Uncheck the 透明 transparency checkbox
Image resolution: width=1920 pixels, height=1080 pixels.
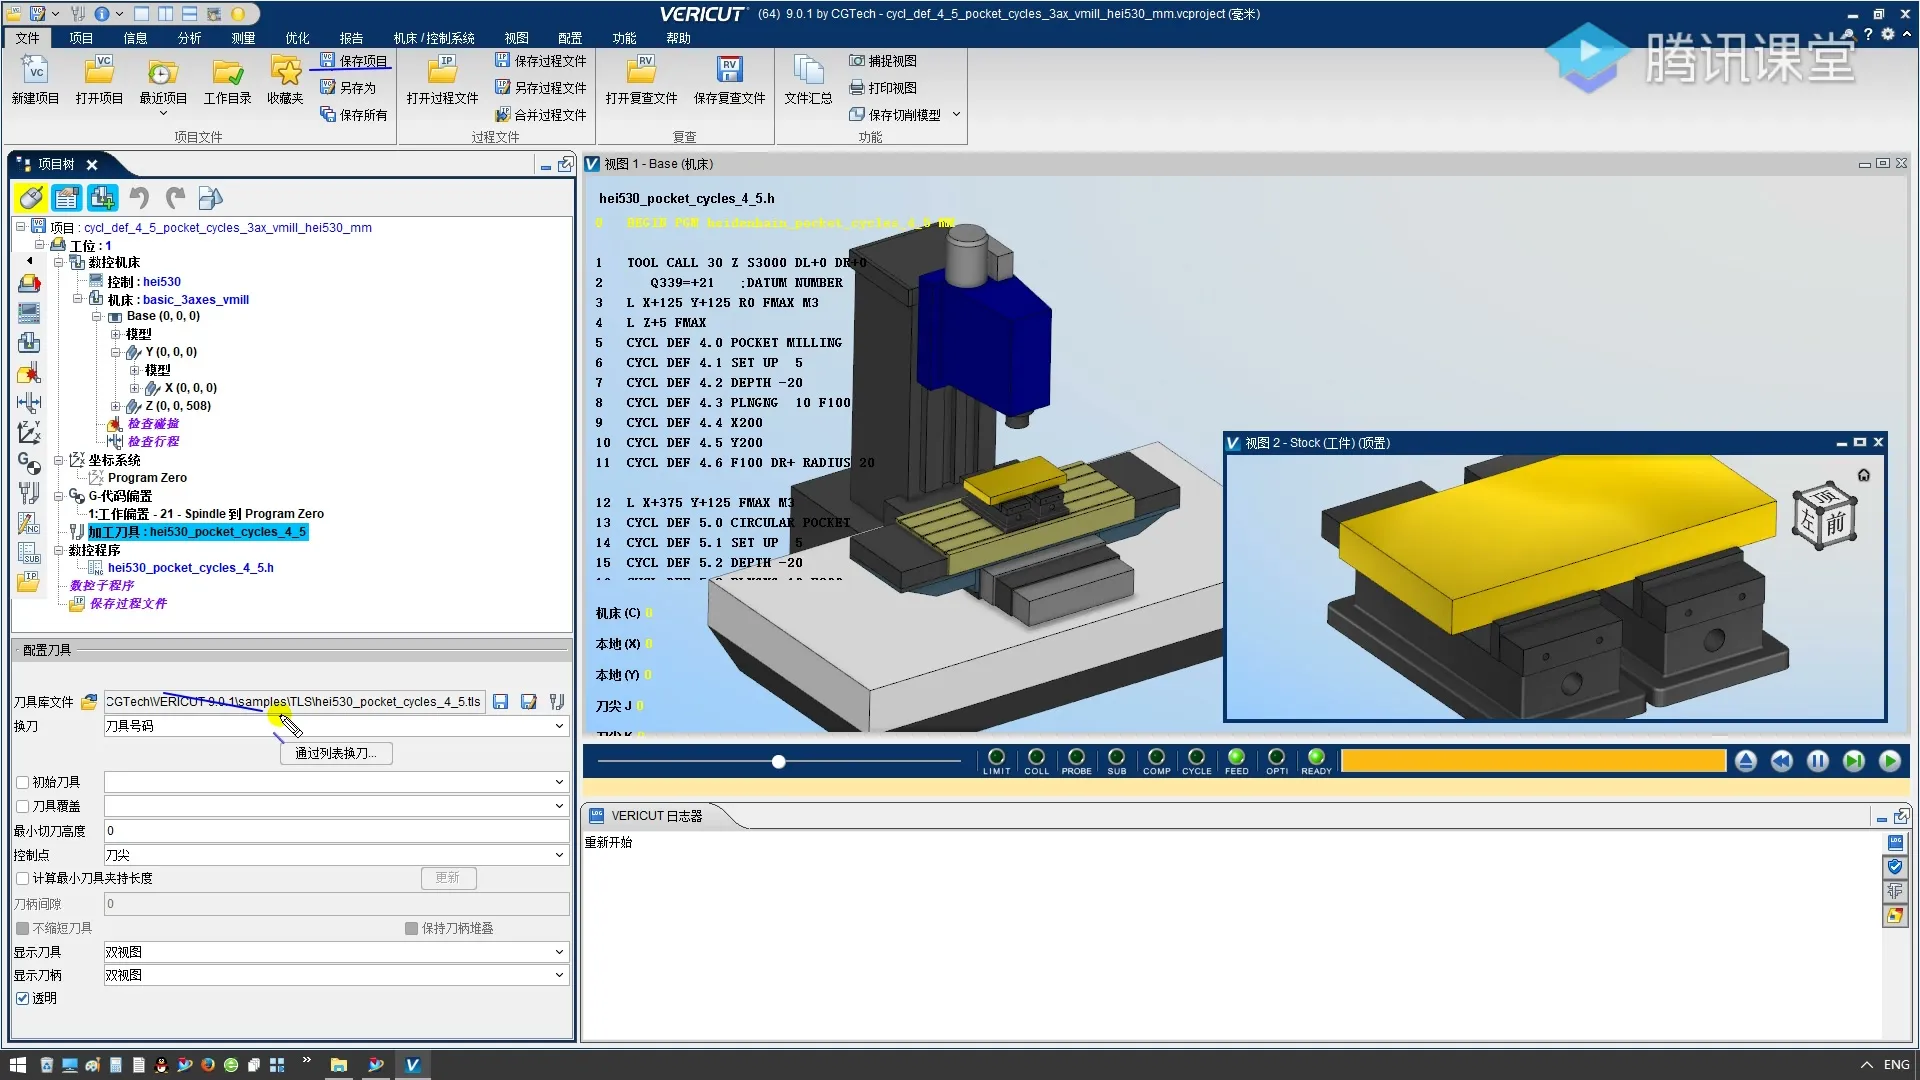click(22, 998)
